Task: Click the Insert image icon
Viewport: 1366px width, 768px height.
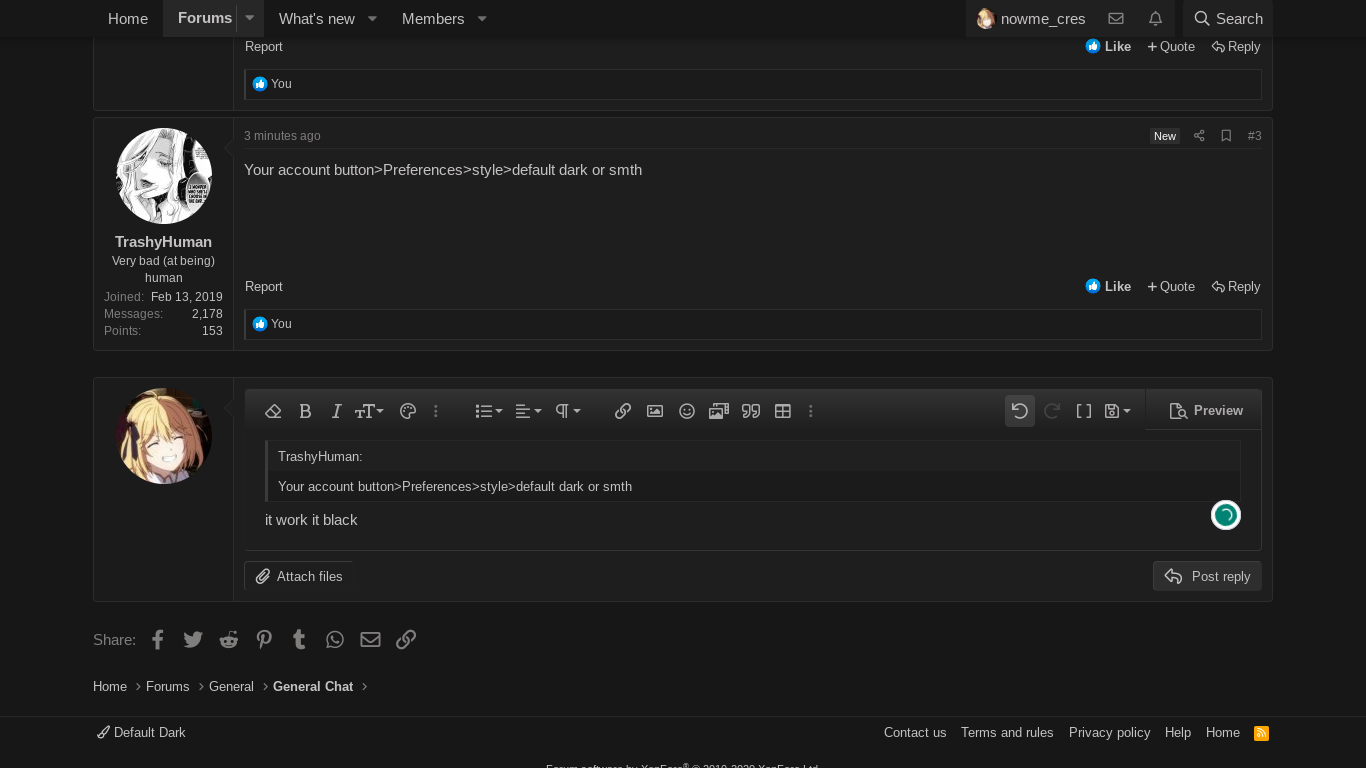Action: (x=655, y=411)
